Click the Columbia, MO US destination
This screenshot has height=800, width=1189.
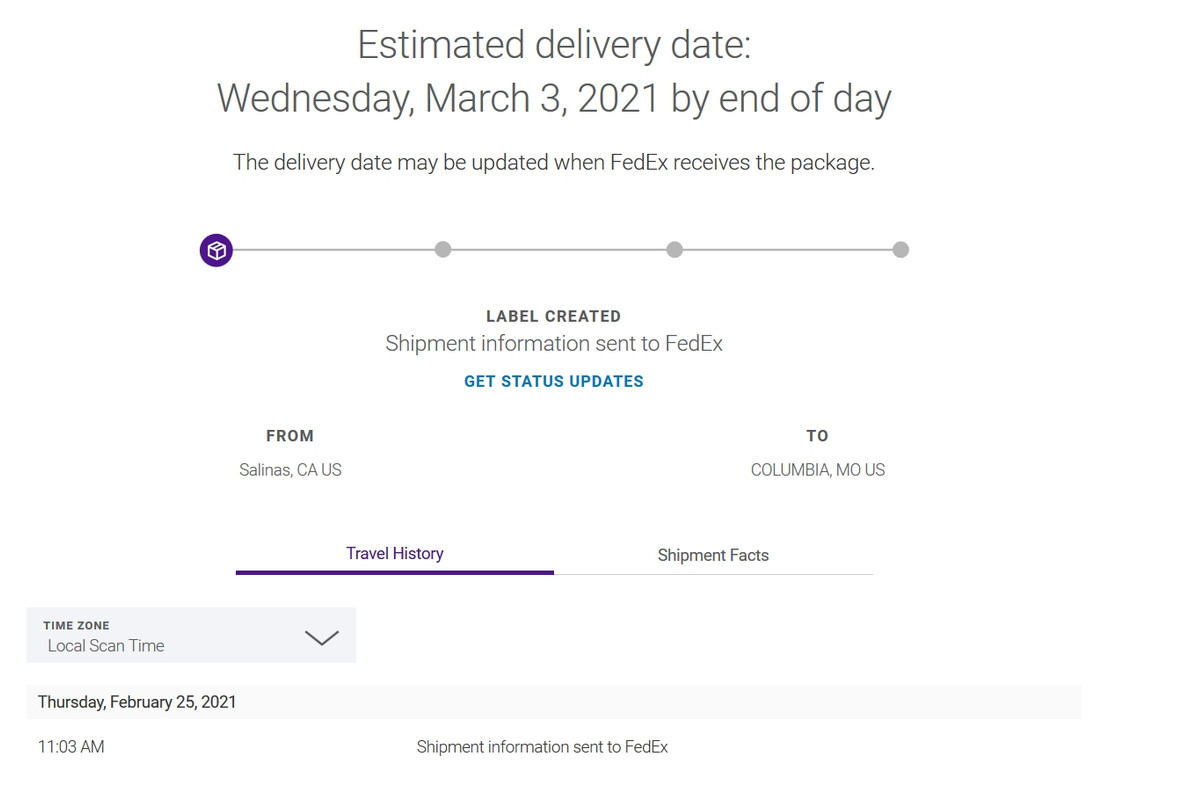pyautogui.click(x=817, y=470)
